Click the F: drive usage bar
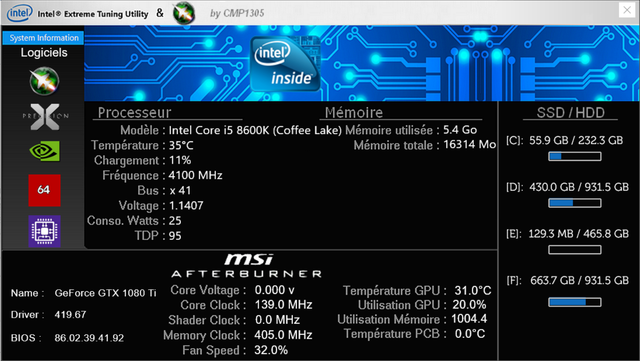Screen dimensions: 640x361 point(574,302)
